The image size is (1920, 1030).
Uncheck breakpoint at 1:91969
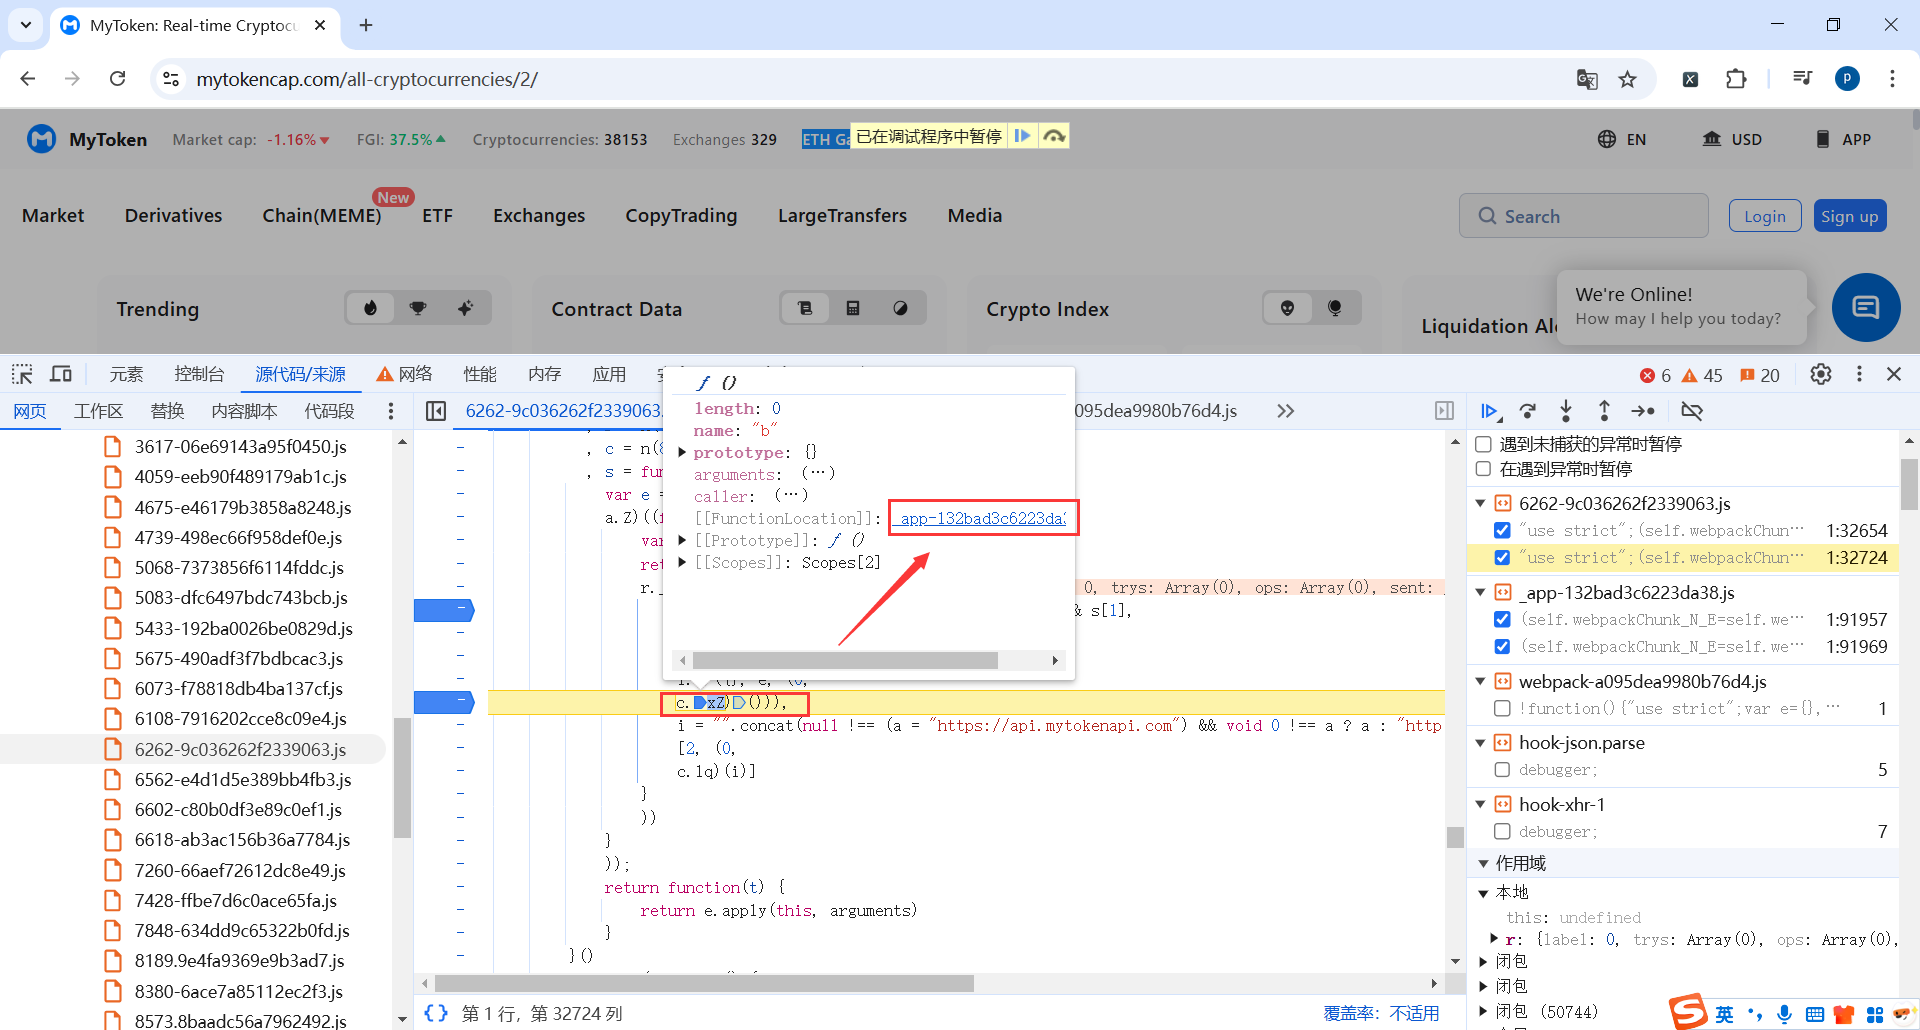point(1502,647)
